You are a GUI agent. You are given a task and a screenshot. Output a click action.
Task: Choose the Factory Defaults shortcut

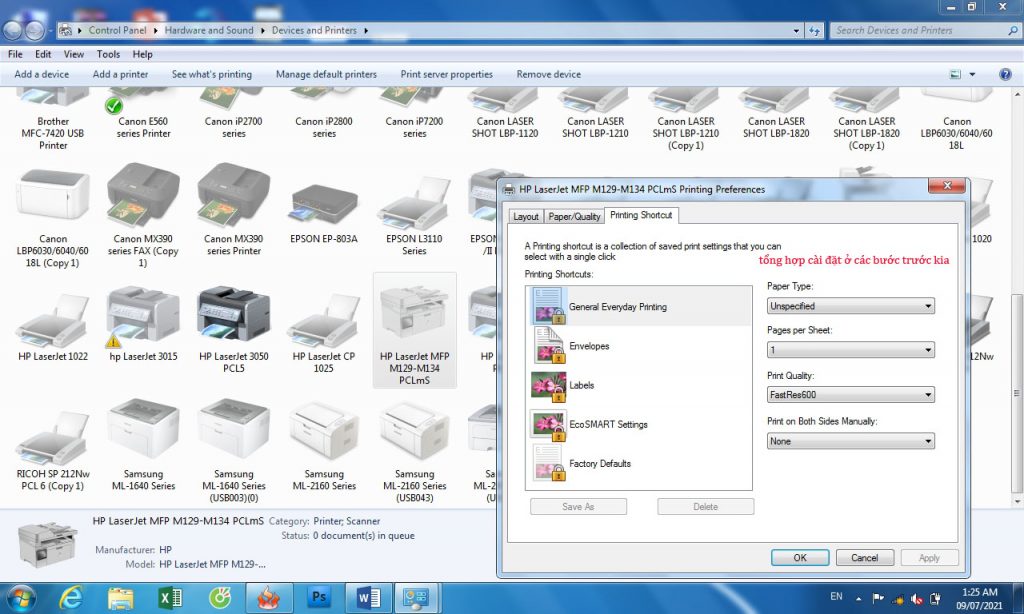point(639,463)
